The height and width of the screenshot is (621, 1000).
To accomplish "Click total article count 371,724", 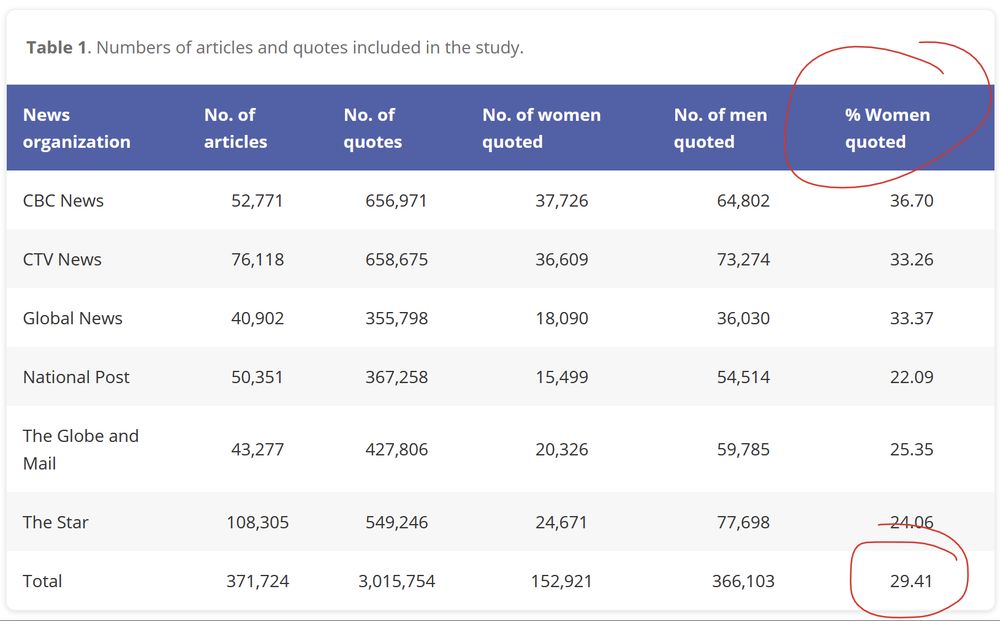I will click(257, 581).
